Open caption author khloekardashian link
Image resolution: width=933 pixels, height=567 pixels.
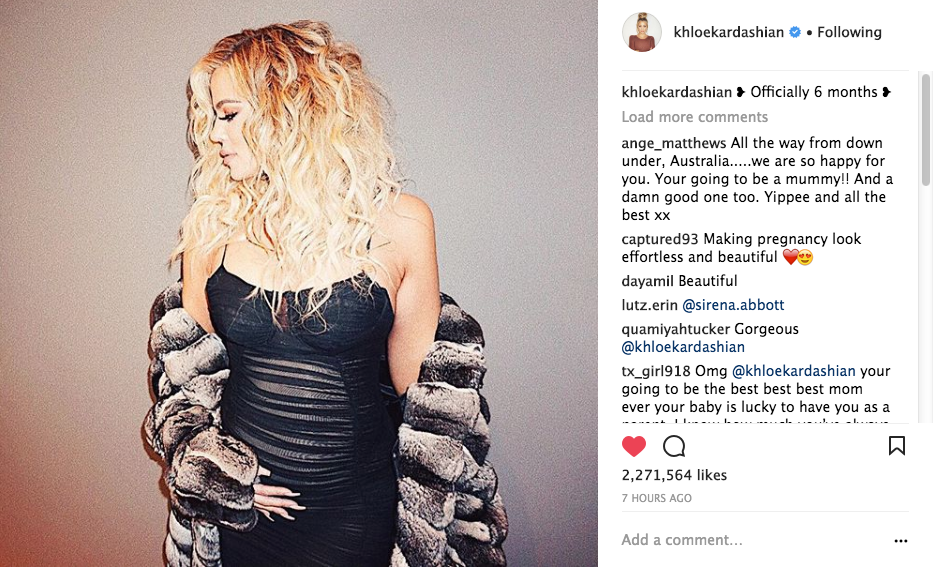point(677,92)
